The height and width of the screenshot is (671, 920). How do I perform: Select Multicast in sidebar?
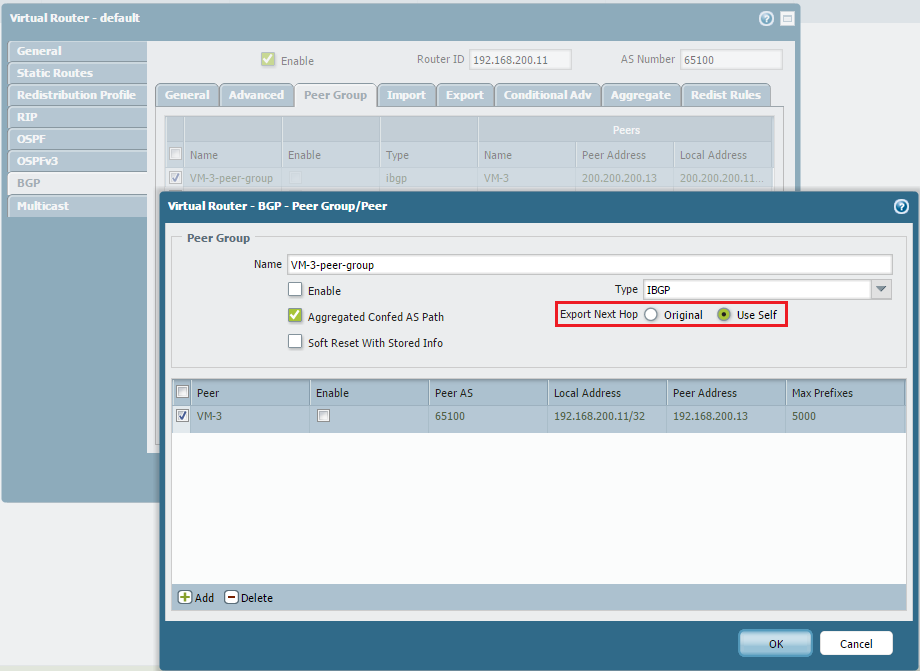pyautogui.click(x=77, y=206)
